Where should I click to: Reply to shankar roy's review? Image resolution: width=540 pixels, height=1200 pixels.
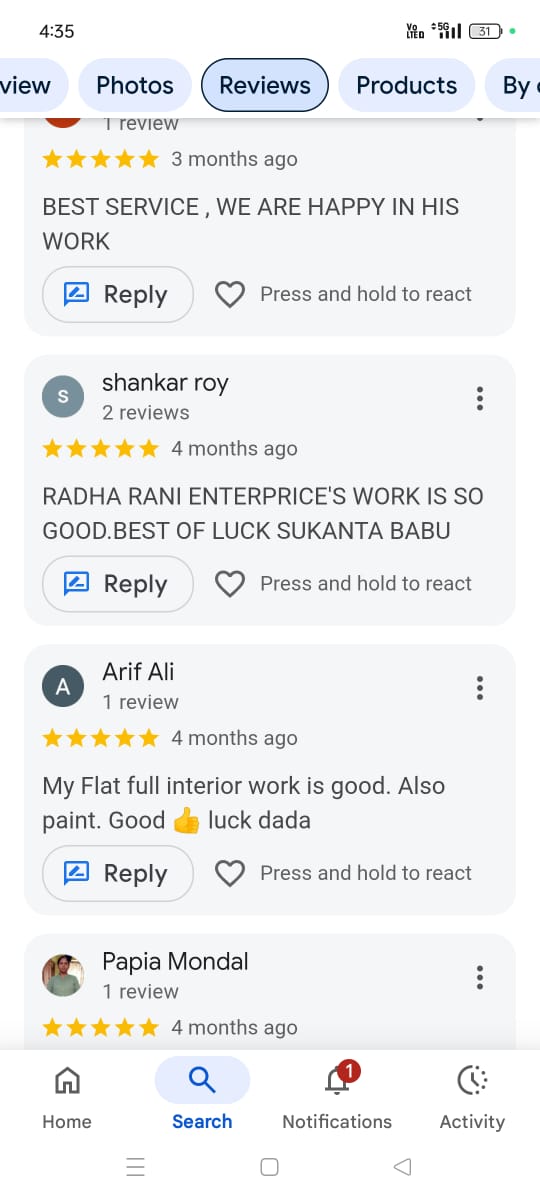click(118, 584)
